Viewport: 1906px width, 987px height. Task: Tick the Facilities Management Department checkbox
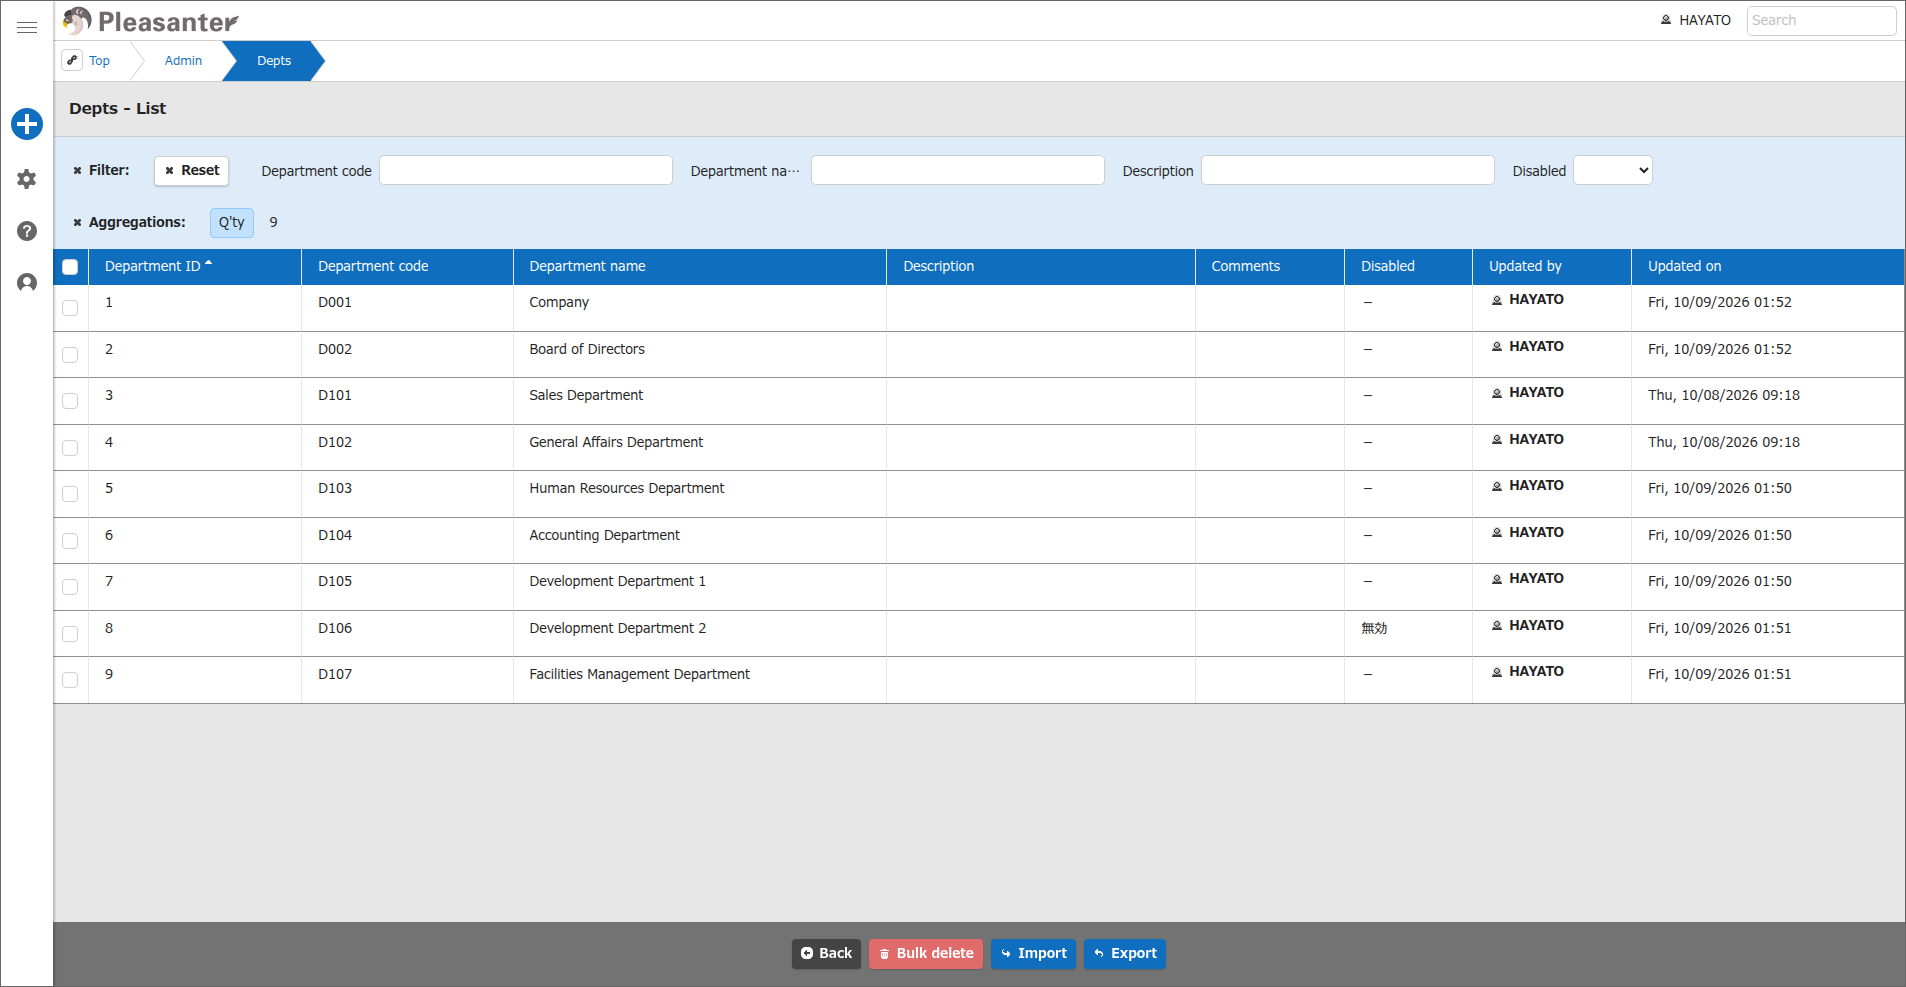tap(70, 680)
